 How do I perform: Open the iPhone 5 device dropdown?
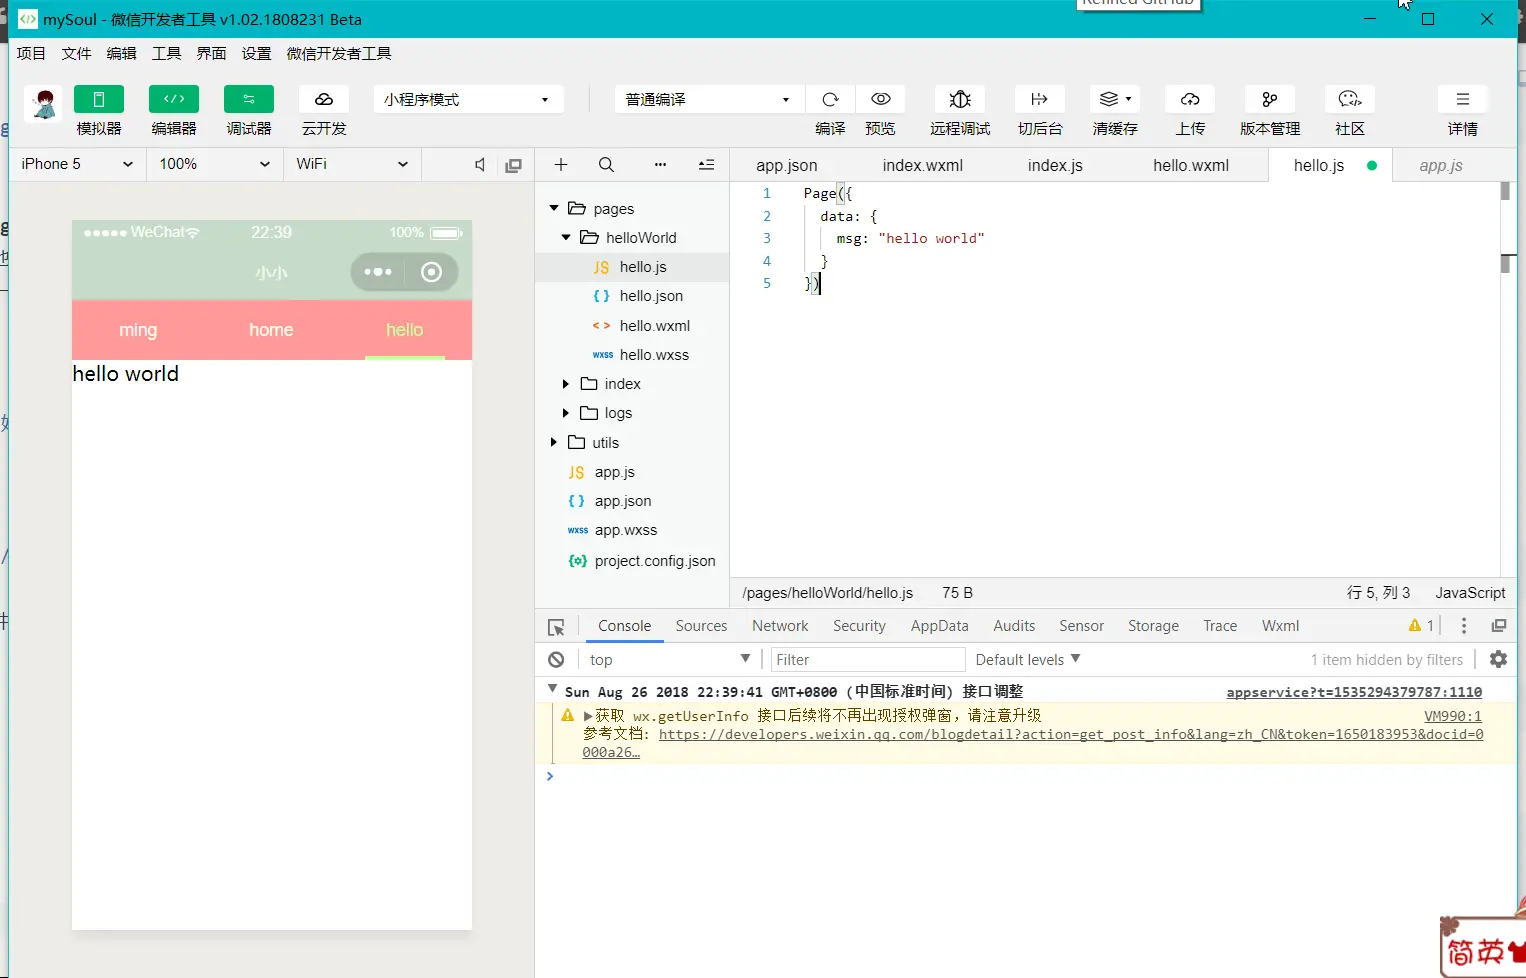[78, 164]
